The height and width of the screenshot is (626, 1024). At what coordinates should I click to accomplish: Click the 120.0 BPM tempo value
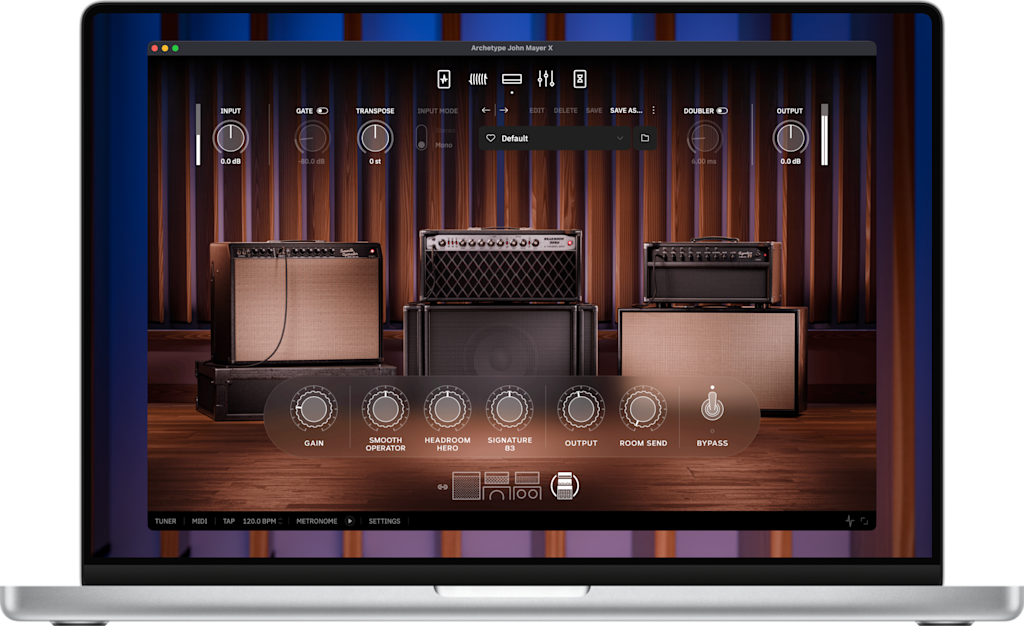[x=259, y=521]
